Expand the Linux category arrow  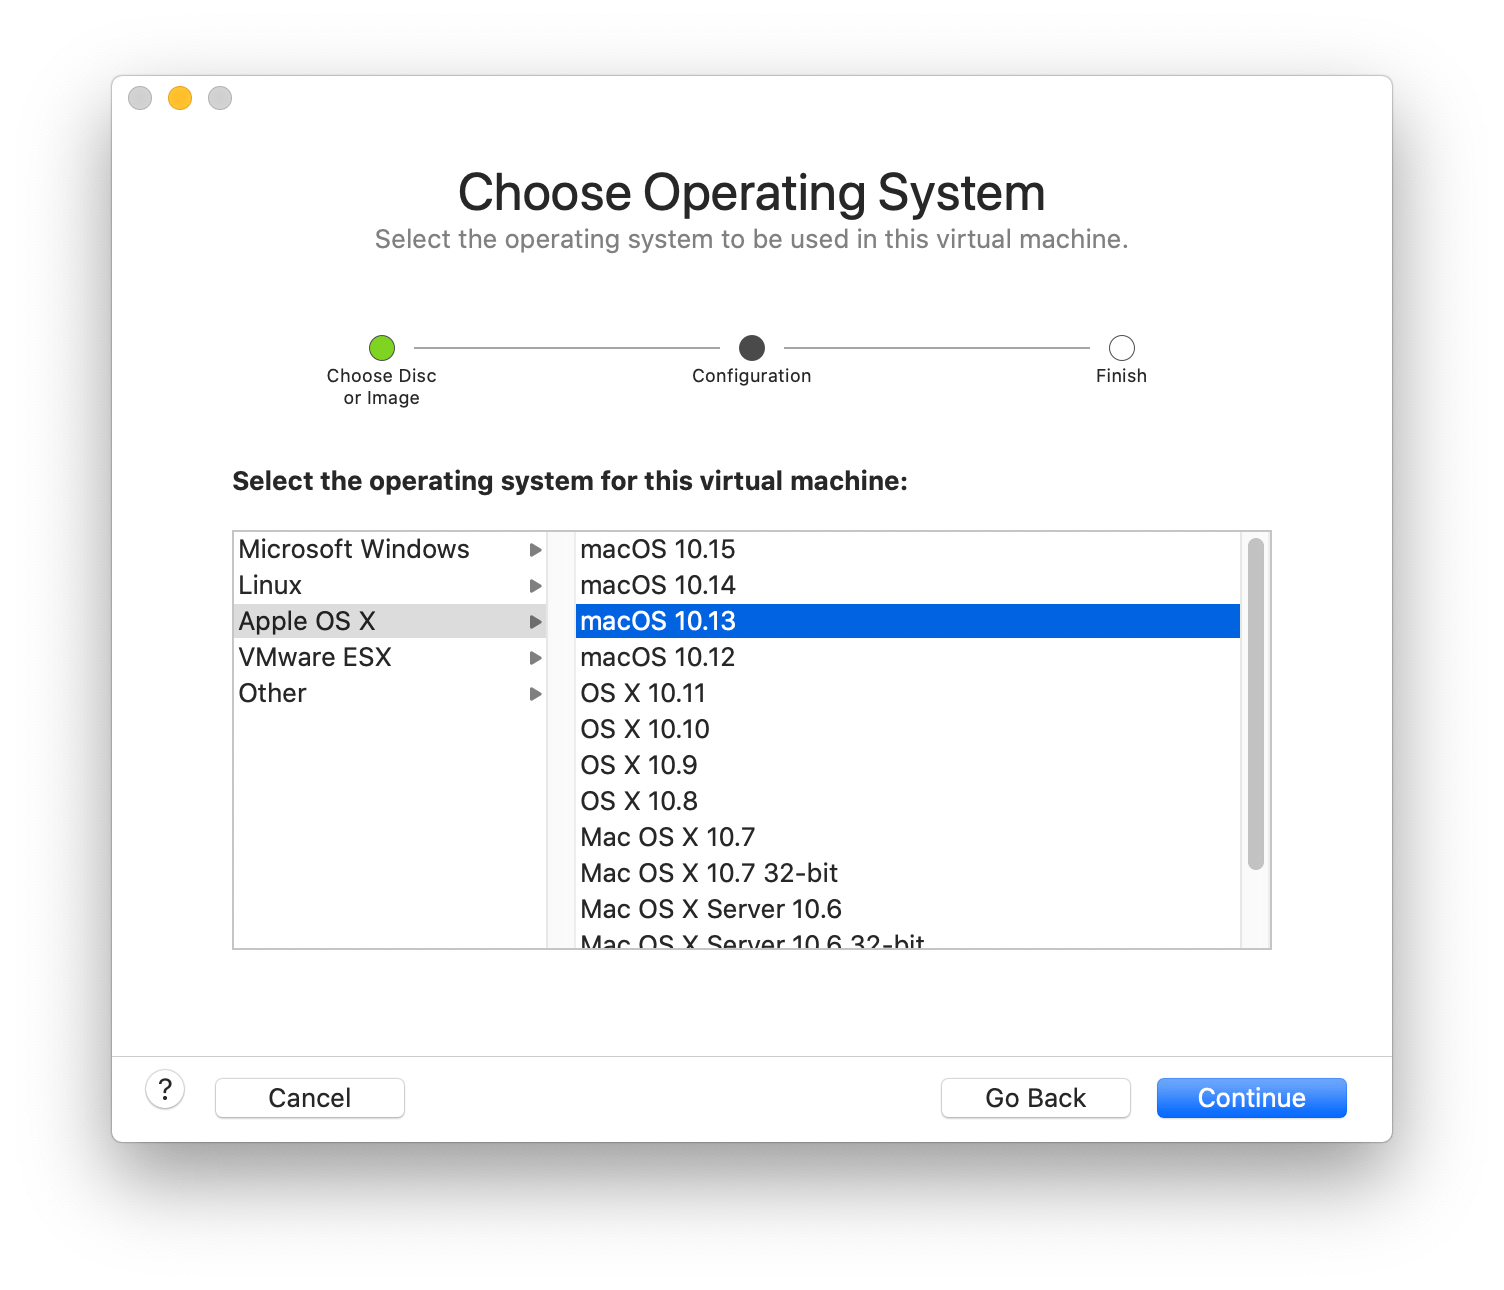535,585
